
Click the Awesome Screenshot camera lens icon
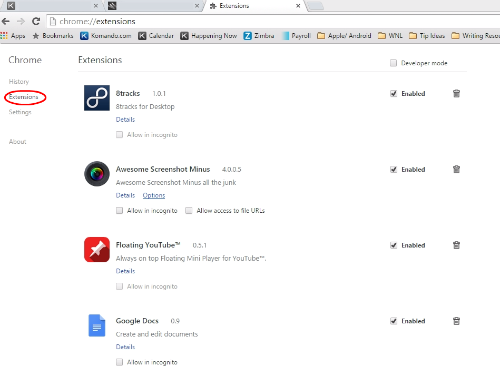click(x=97, y=174)
